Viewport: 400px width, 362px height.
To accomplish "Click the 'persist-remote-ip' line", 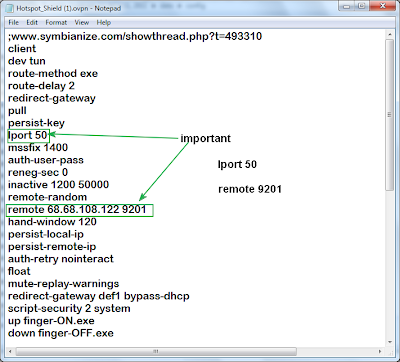I will [52, 247].
